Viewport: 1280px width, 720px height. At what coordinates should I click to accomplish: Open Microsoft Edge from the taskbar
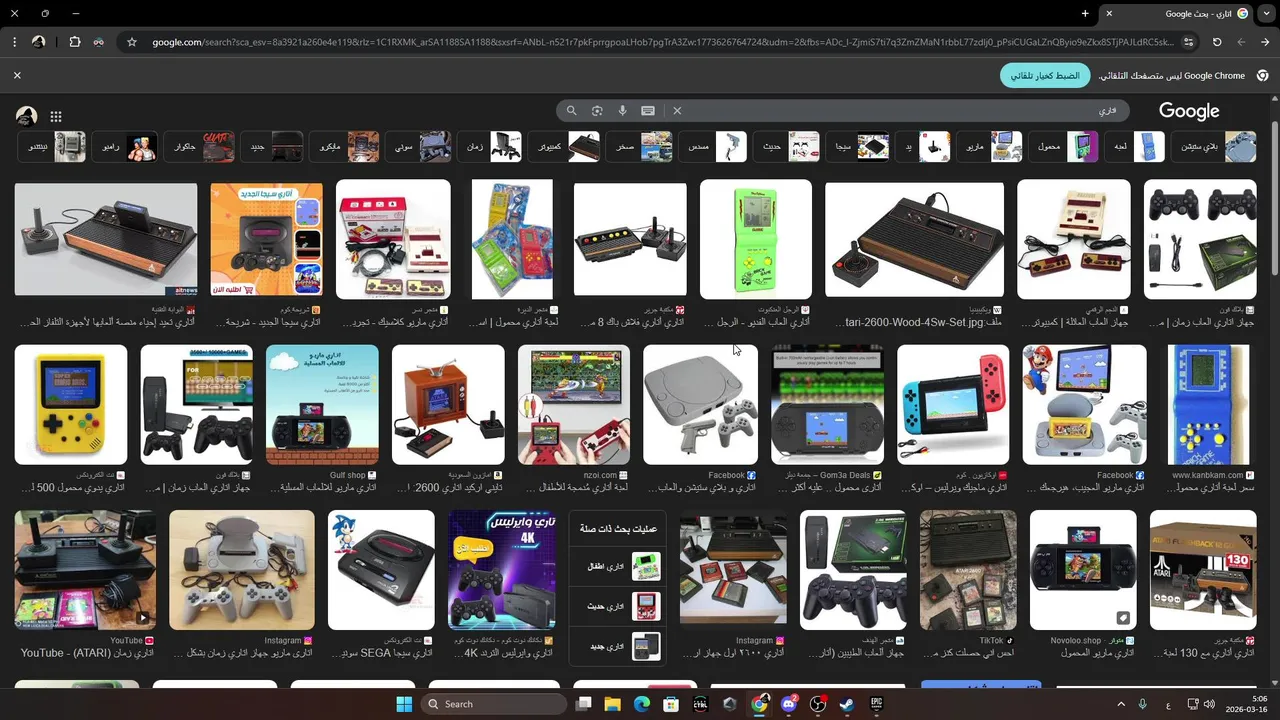click(x=642, y=704)
